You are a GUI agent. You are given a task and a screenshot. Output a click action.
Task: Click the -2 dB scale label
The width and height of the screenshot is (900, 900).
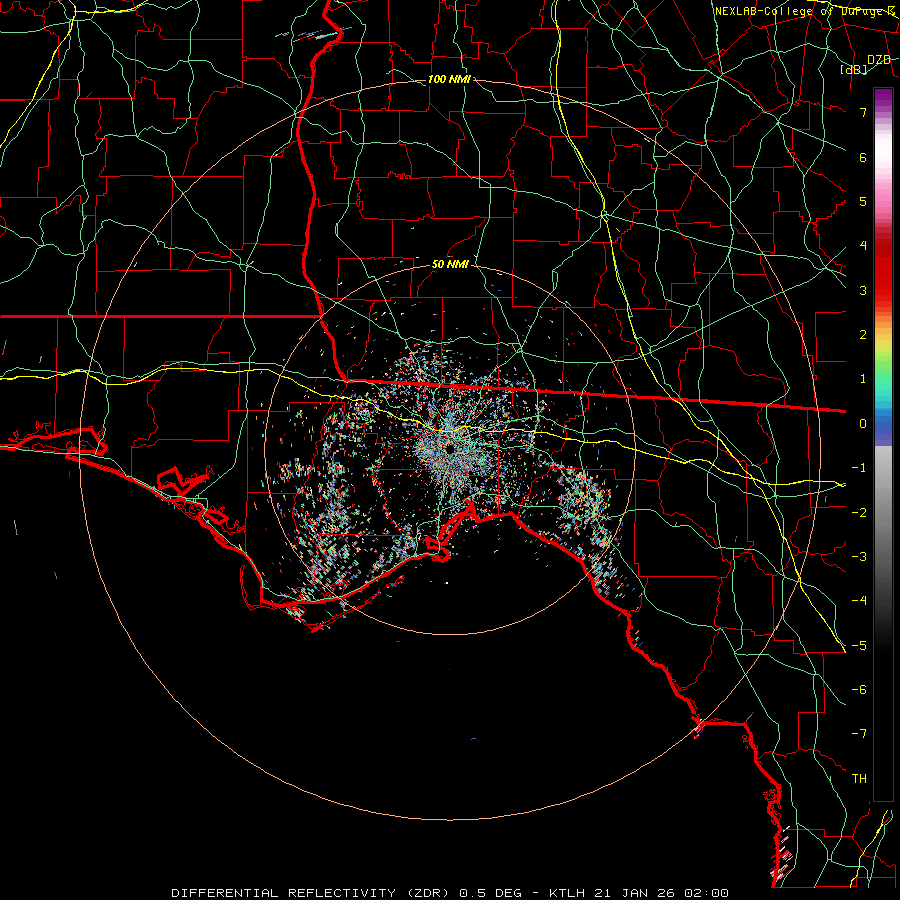[859, 513]
